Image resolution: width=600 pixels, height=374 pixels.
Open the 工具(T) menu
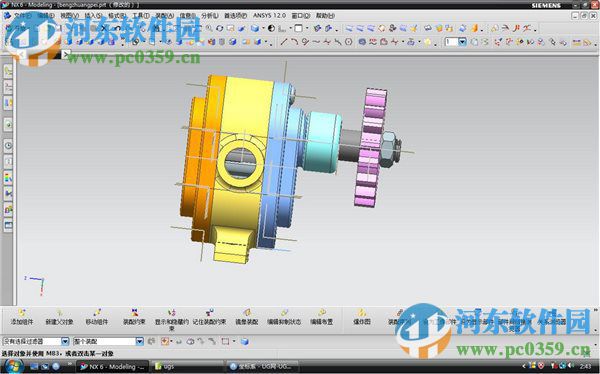coord(140,16)
